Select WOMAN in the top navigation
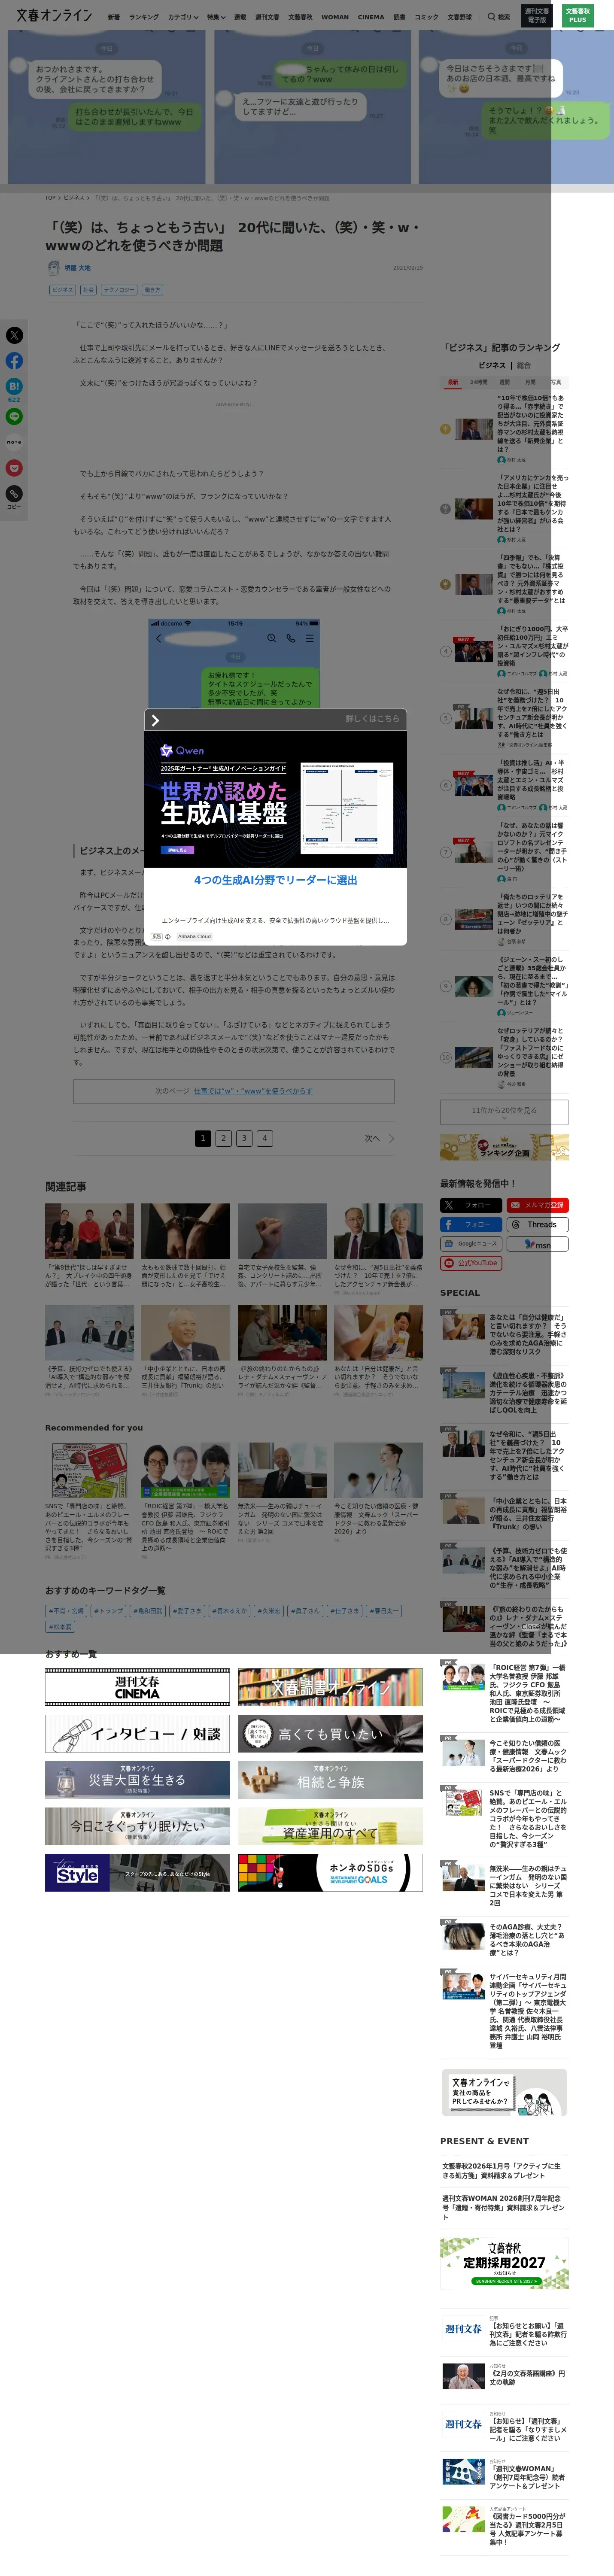The height and width of the screenshot is (2576, 614). pyautogui.click(x=335, y=17)
